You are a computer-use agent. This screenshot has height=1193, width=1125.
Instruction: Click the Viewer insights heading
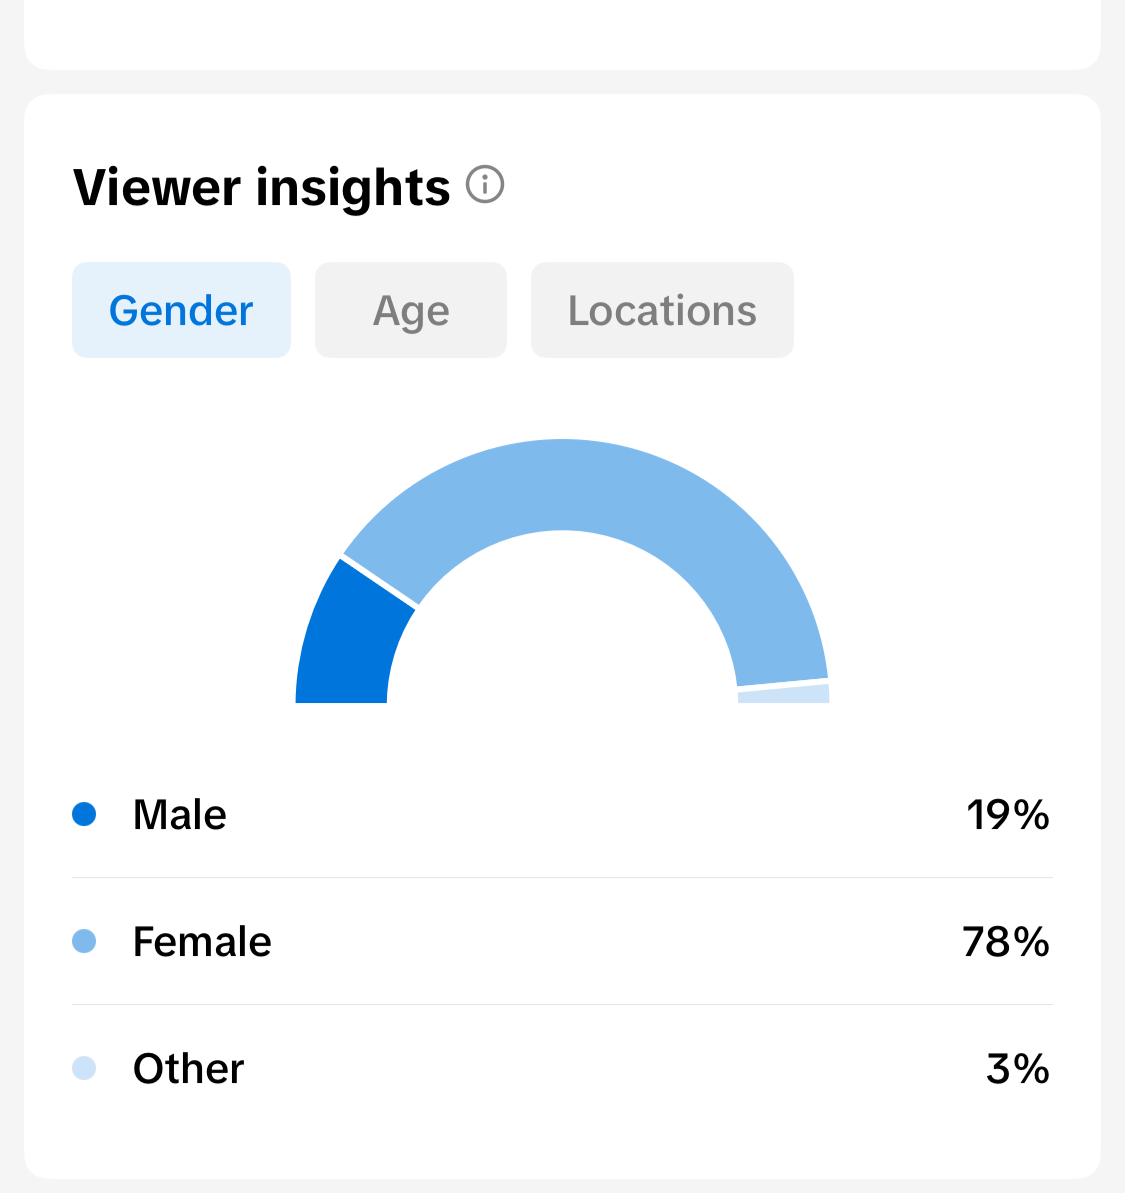coord(262,187)
